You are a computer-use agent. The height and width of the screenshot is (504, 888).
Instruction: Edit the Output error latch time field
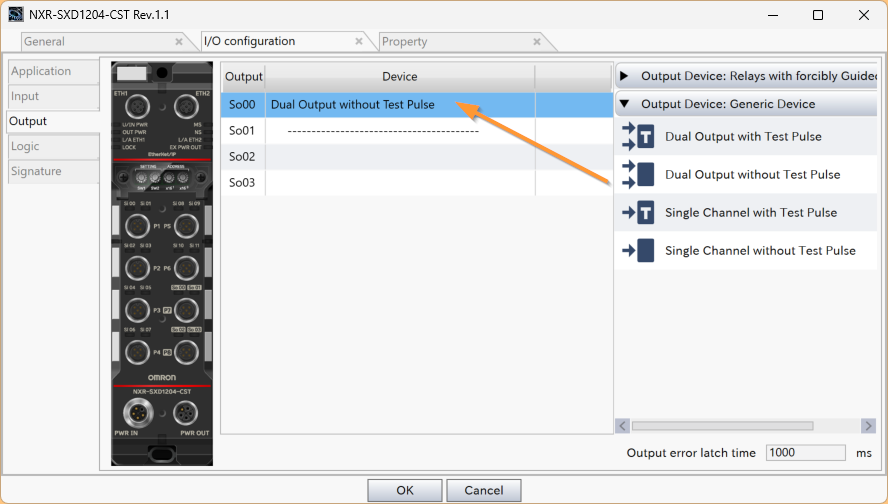pyautogui.click(x=805, y=452)
